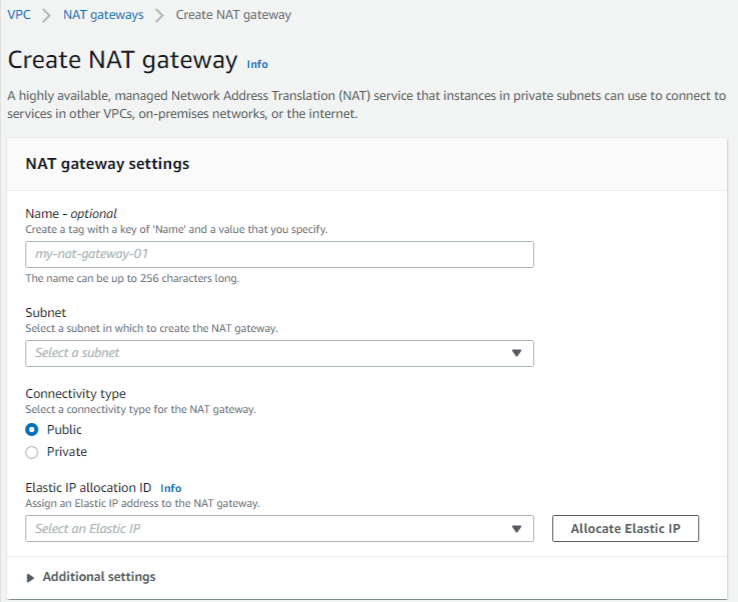Click the Private label text
This screenshot has height=602, width=738.
(x=67, y=452)
